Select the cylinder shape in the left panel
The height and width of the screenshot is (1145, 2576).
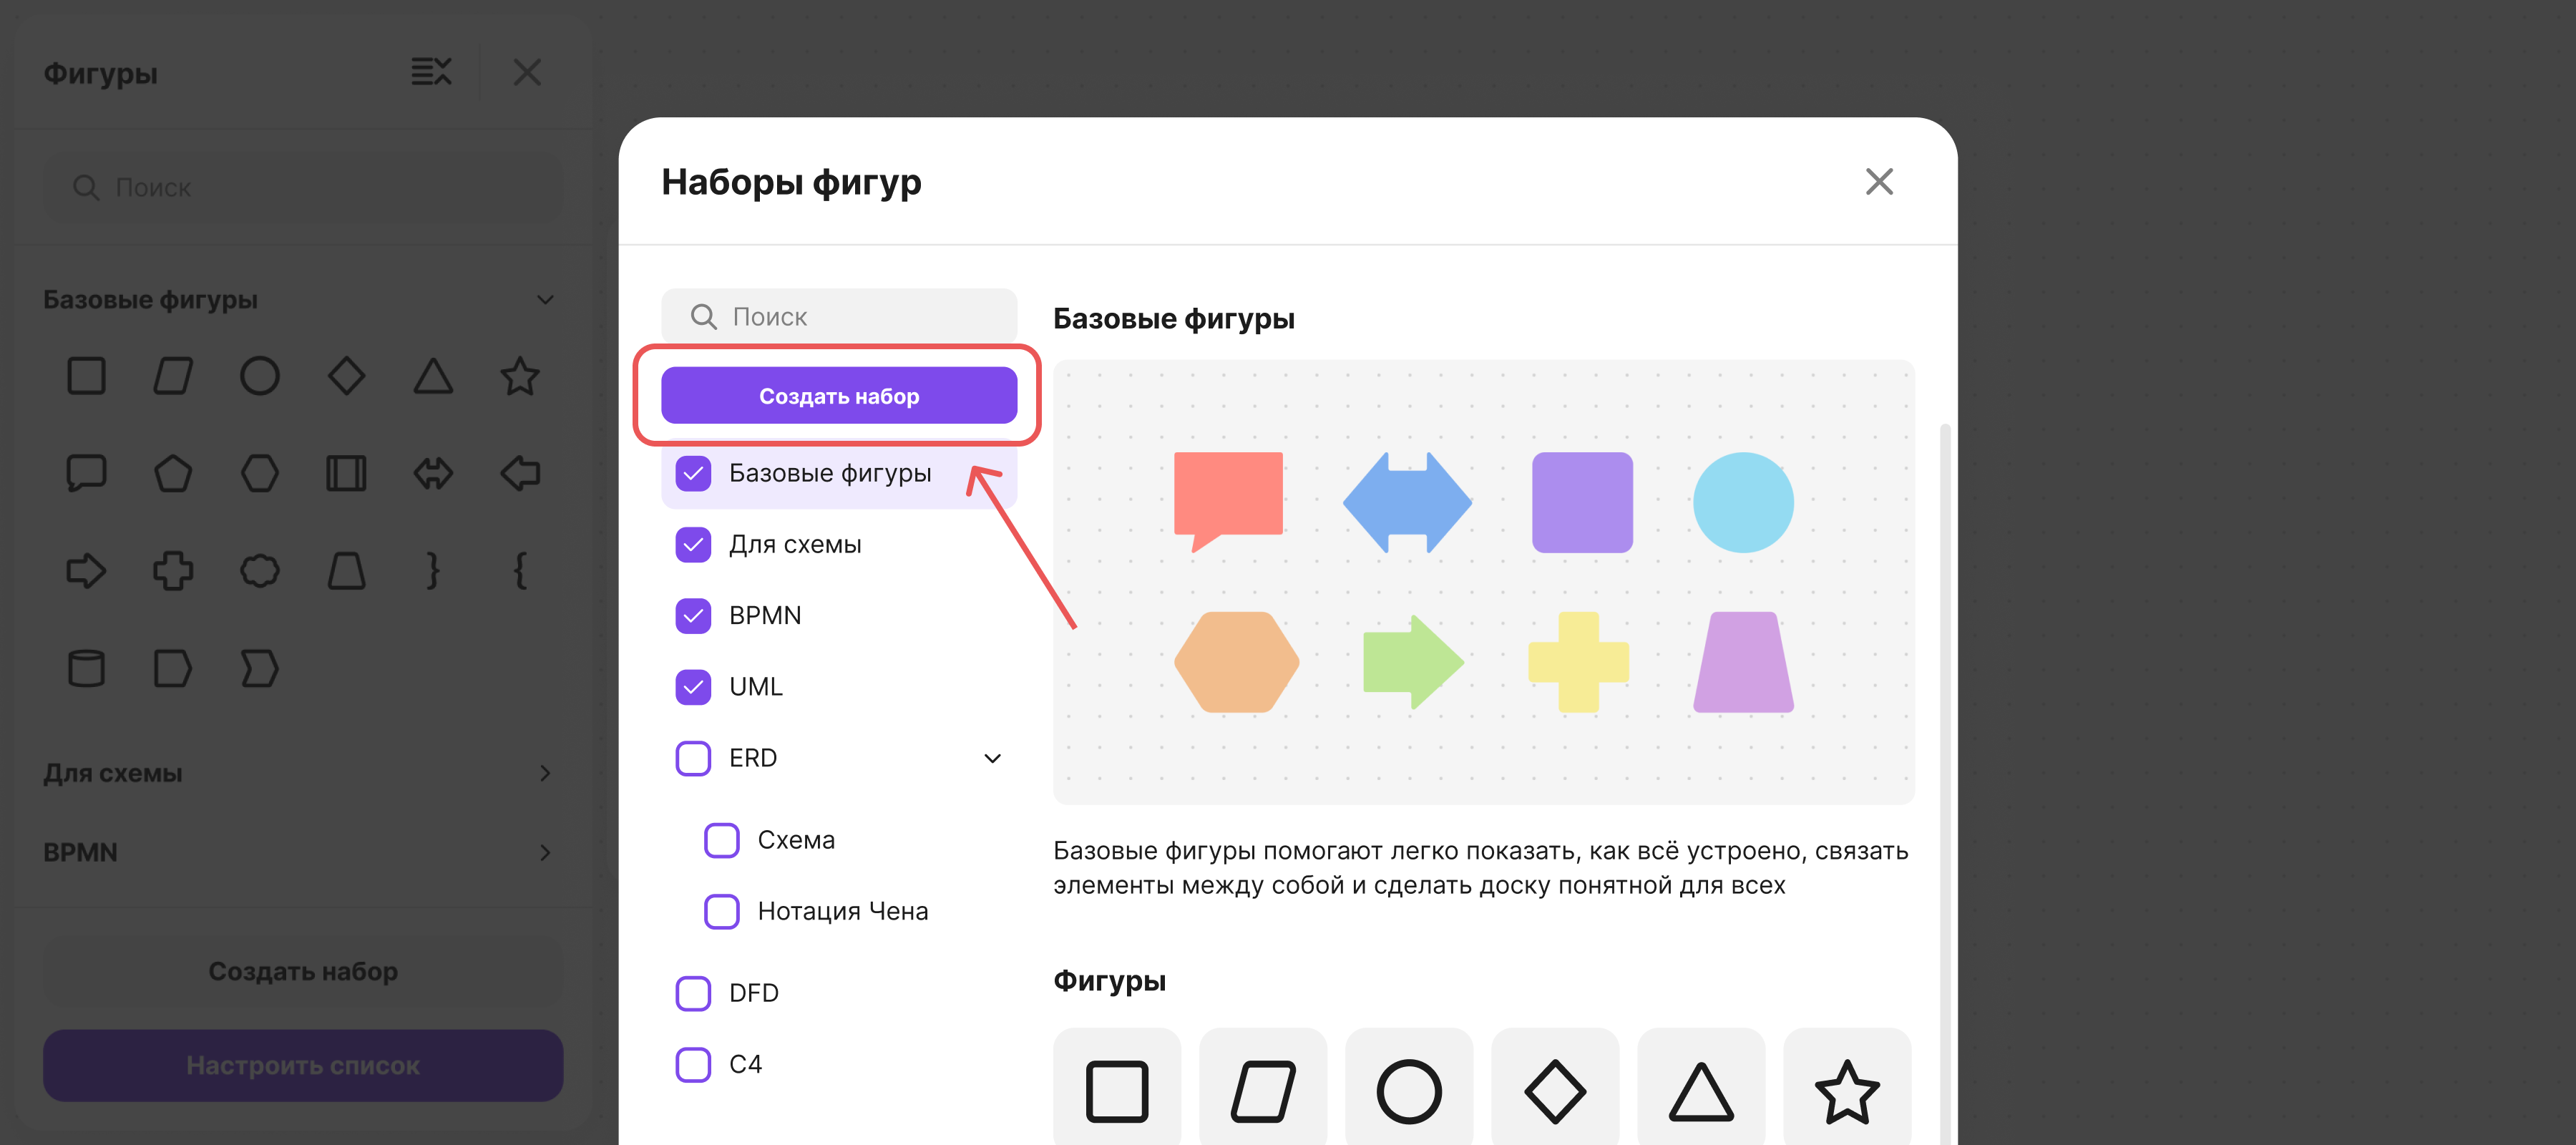[86, 668]
